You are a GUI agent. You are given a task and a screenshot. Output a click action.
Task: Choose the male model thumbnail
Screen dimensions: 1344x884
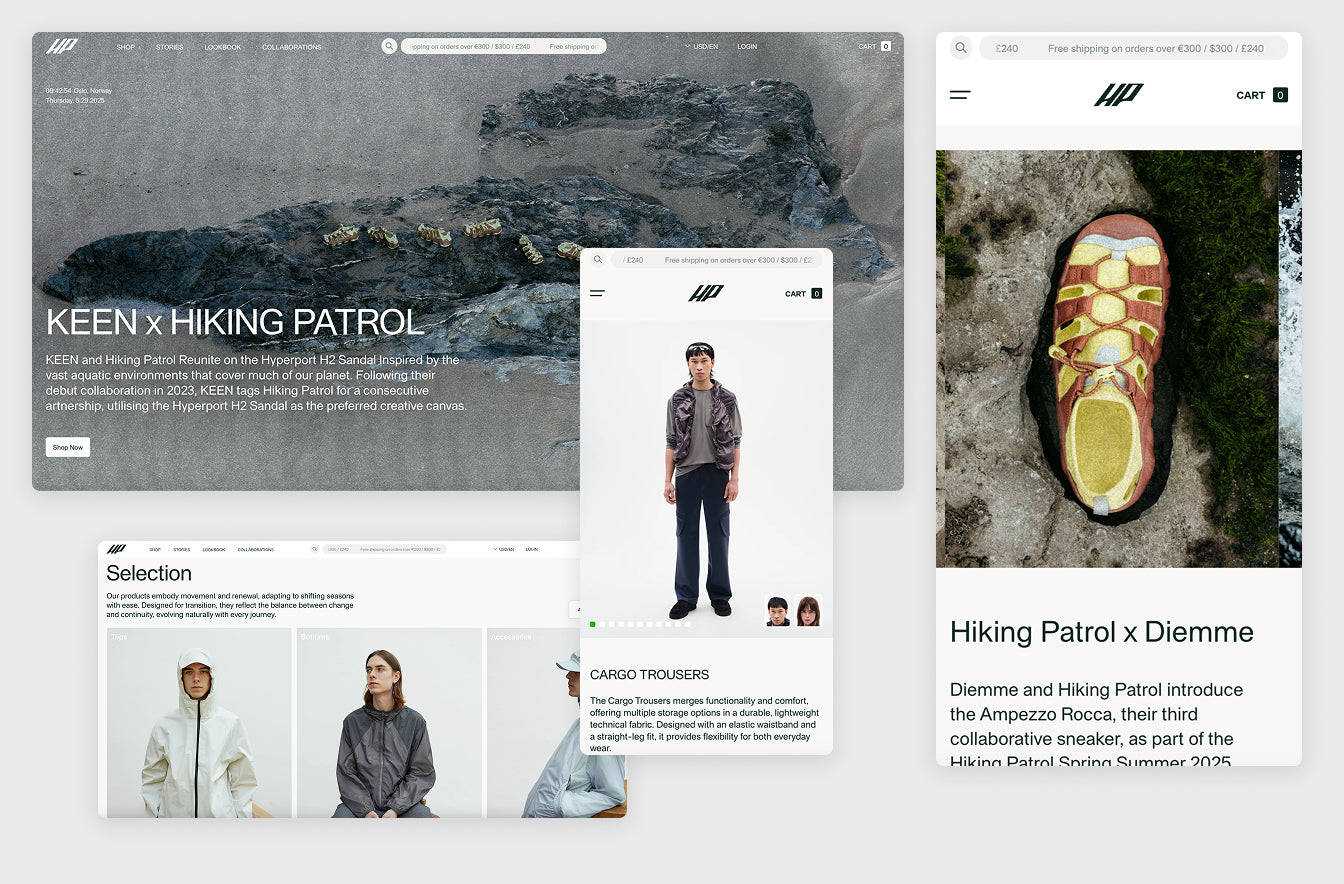pyautogui.click(x=778, y=611)
